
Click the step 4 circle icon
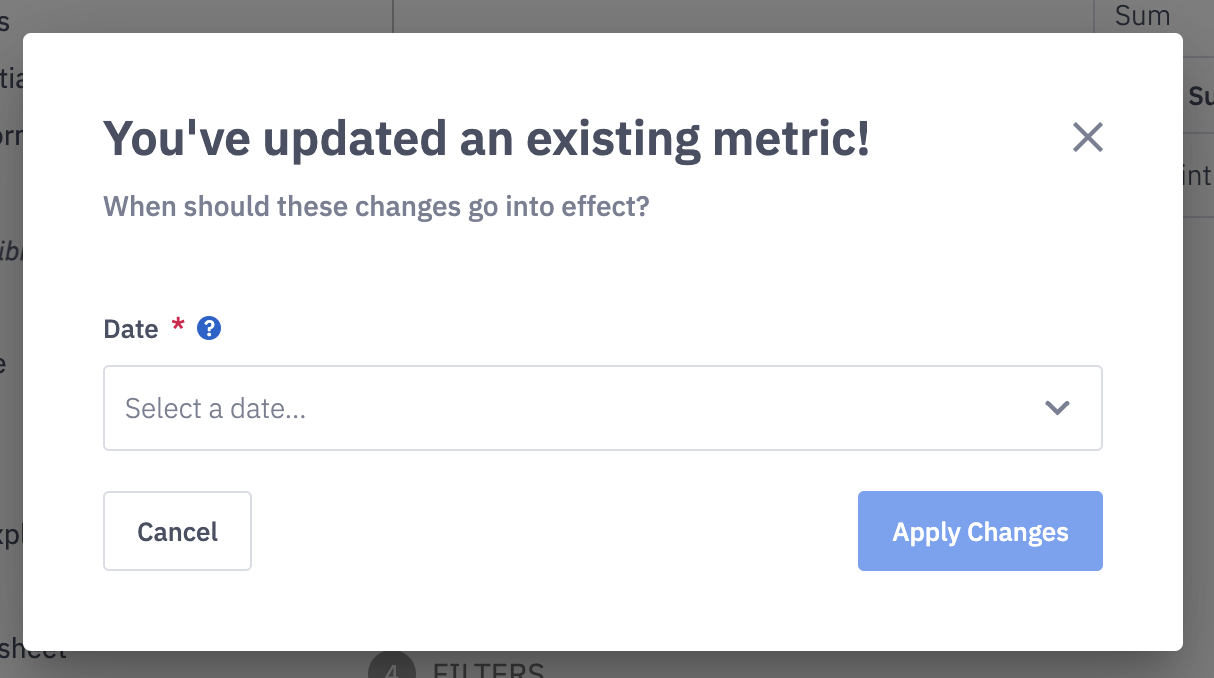point(390,668)
